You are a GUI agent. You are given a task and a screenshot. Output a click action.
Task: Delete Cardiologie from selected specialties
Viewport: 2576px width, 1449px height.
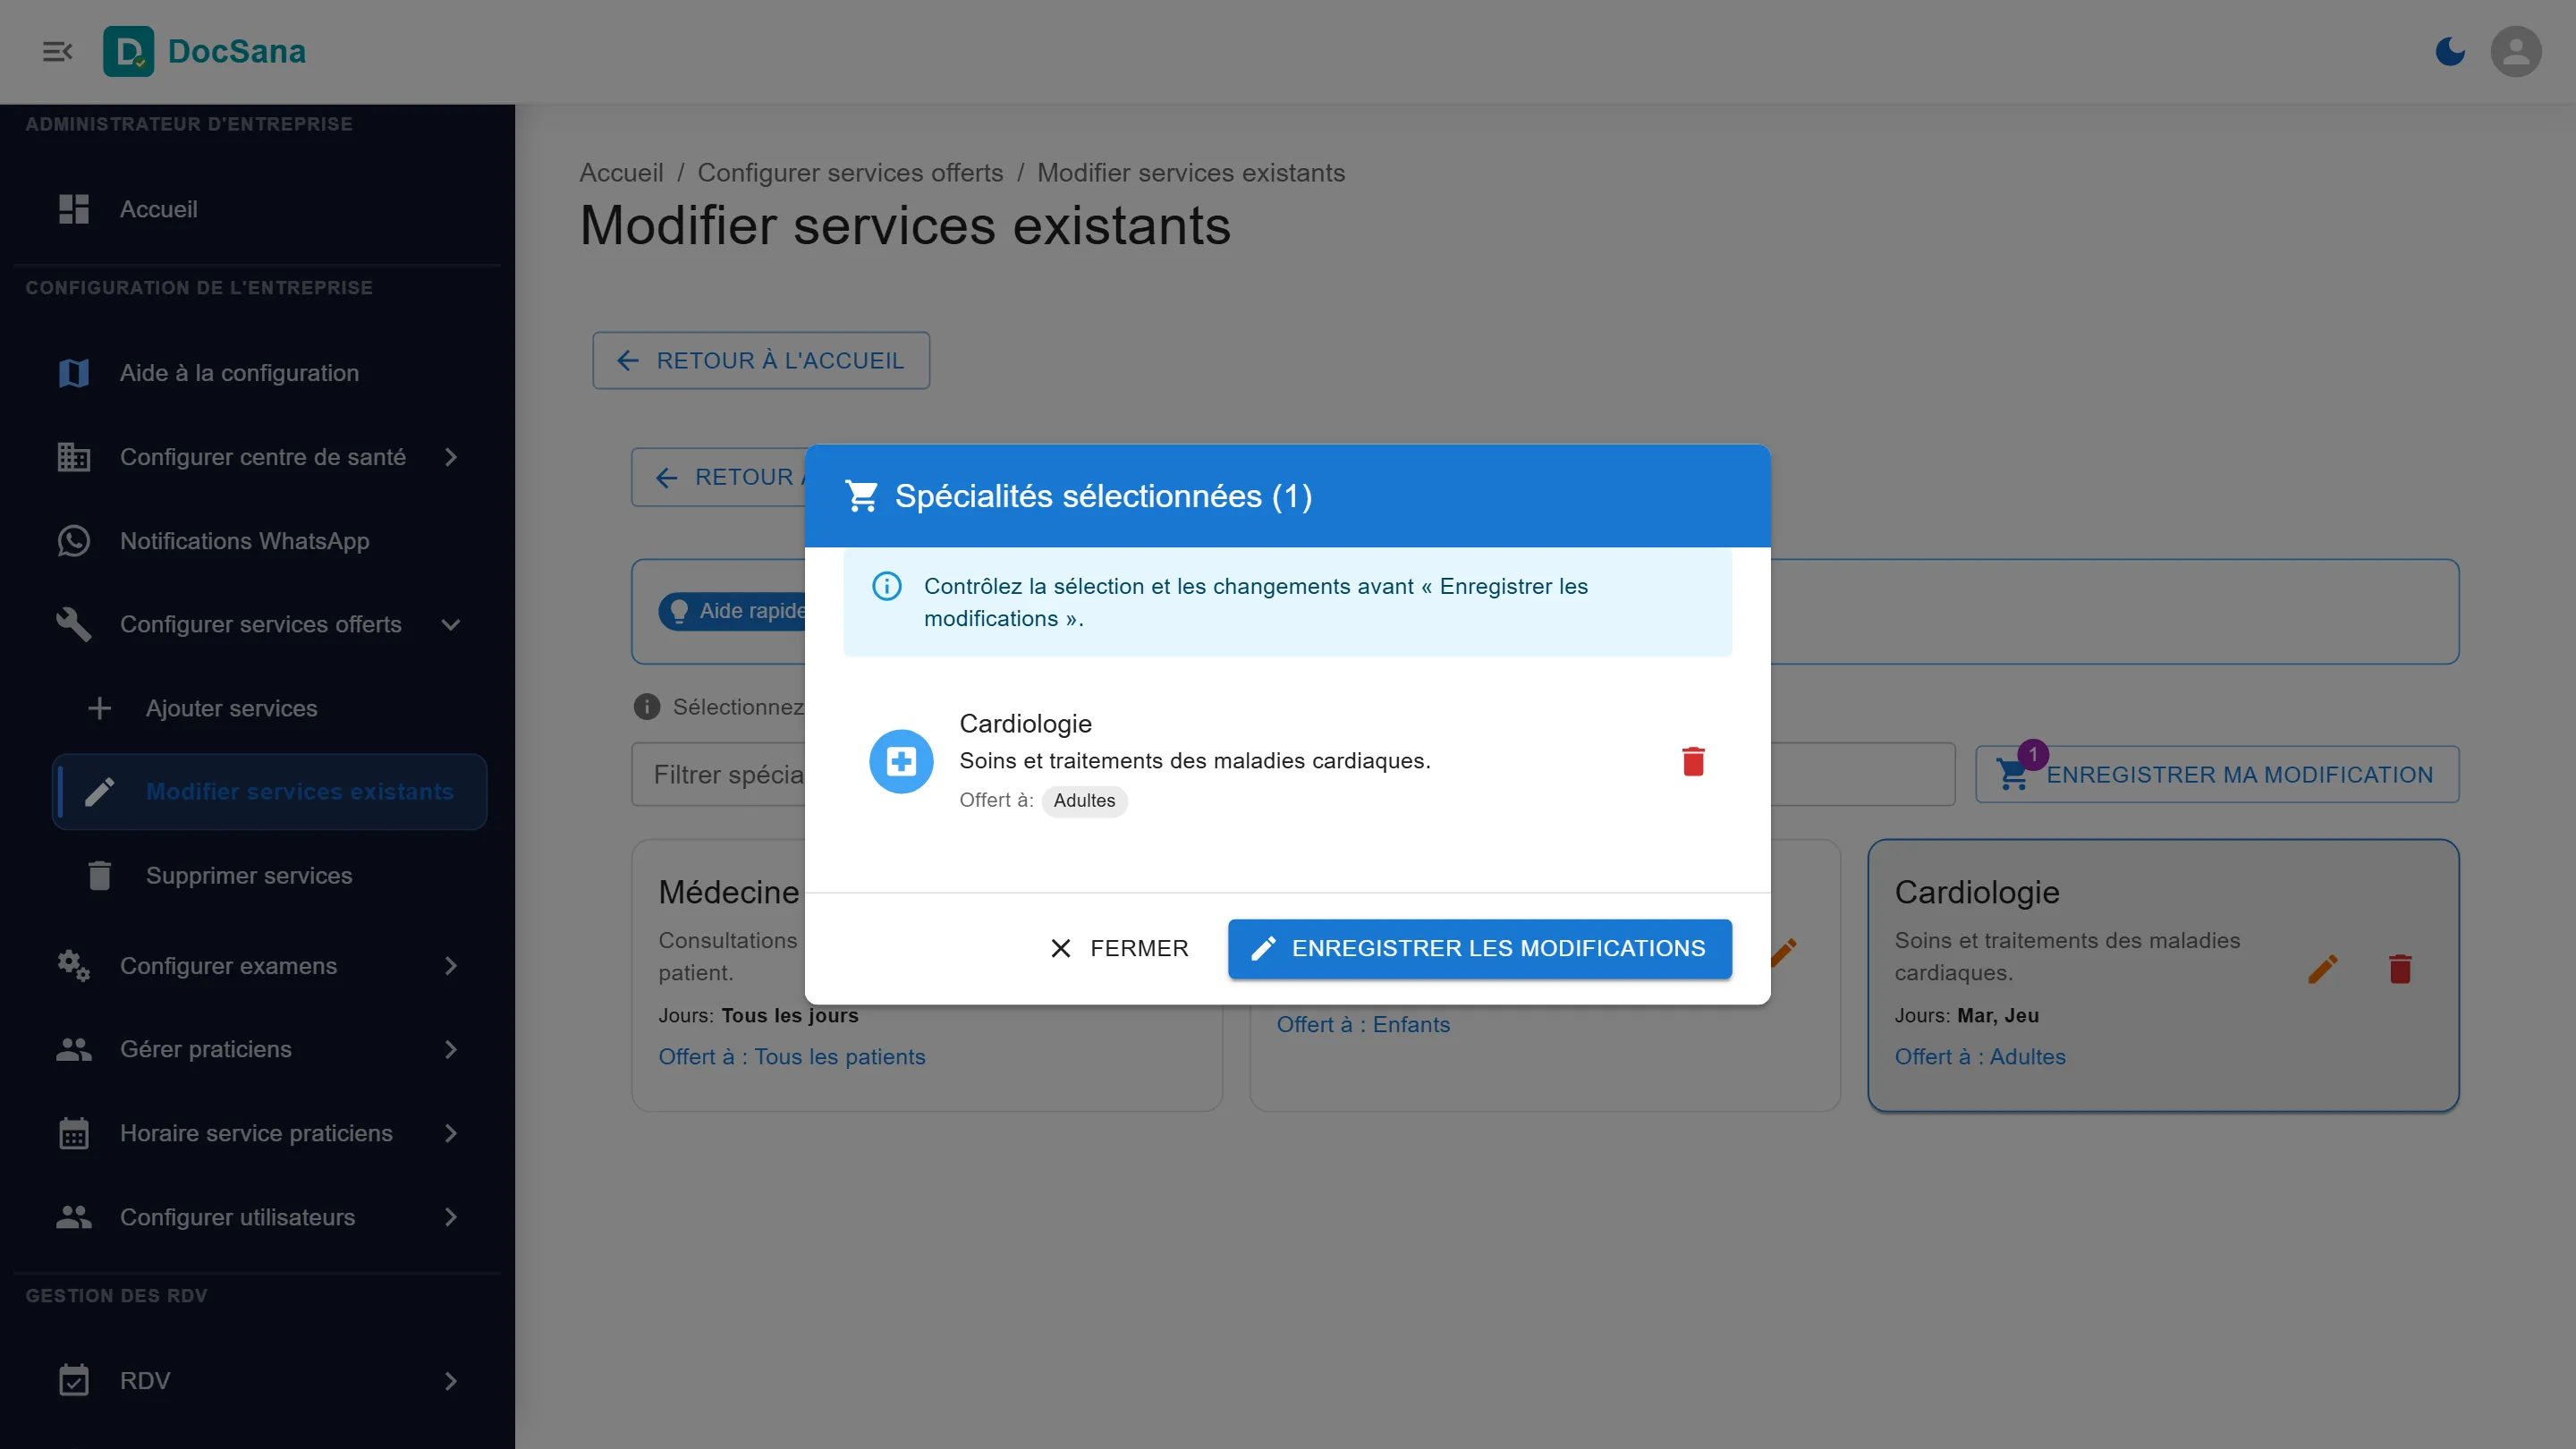[x=1693, y=761]
